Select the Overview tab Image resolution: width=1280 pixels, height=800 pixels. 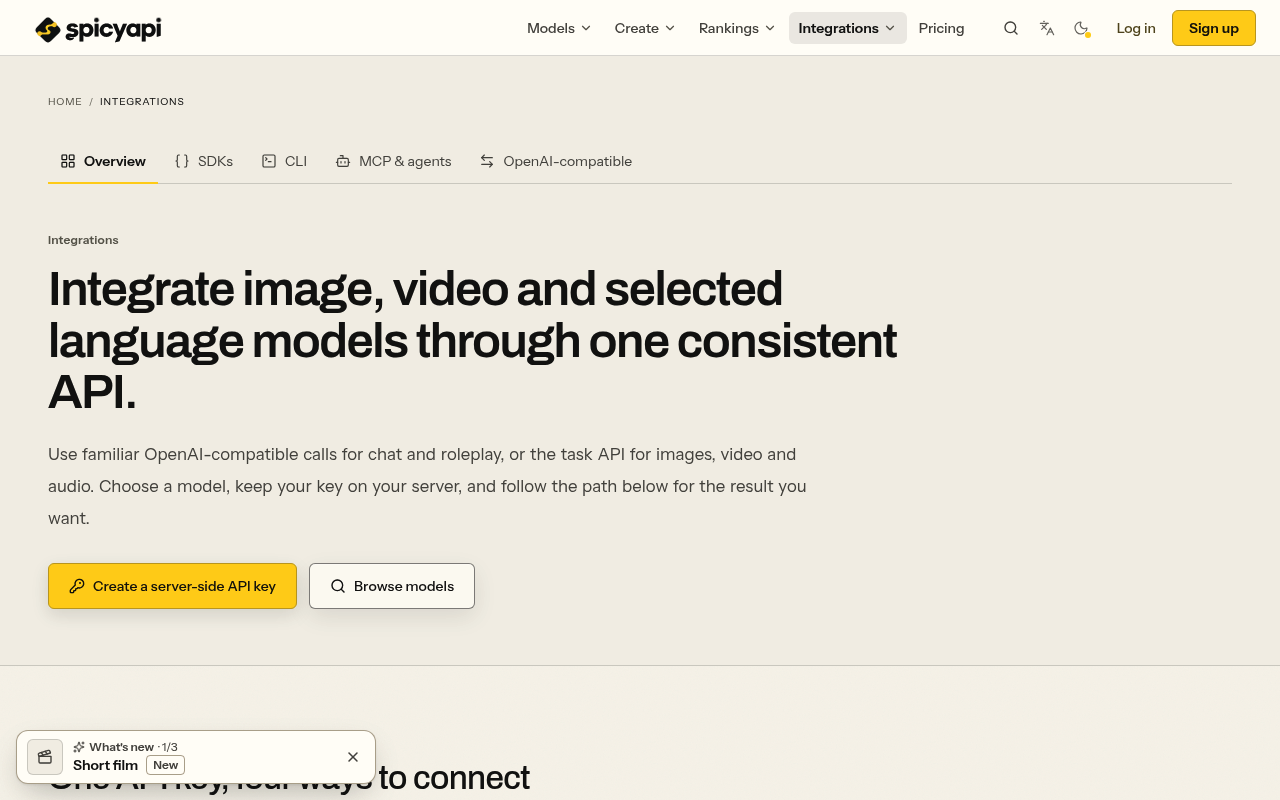[103, 161]
